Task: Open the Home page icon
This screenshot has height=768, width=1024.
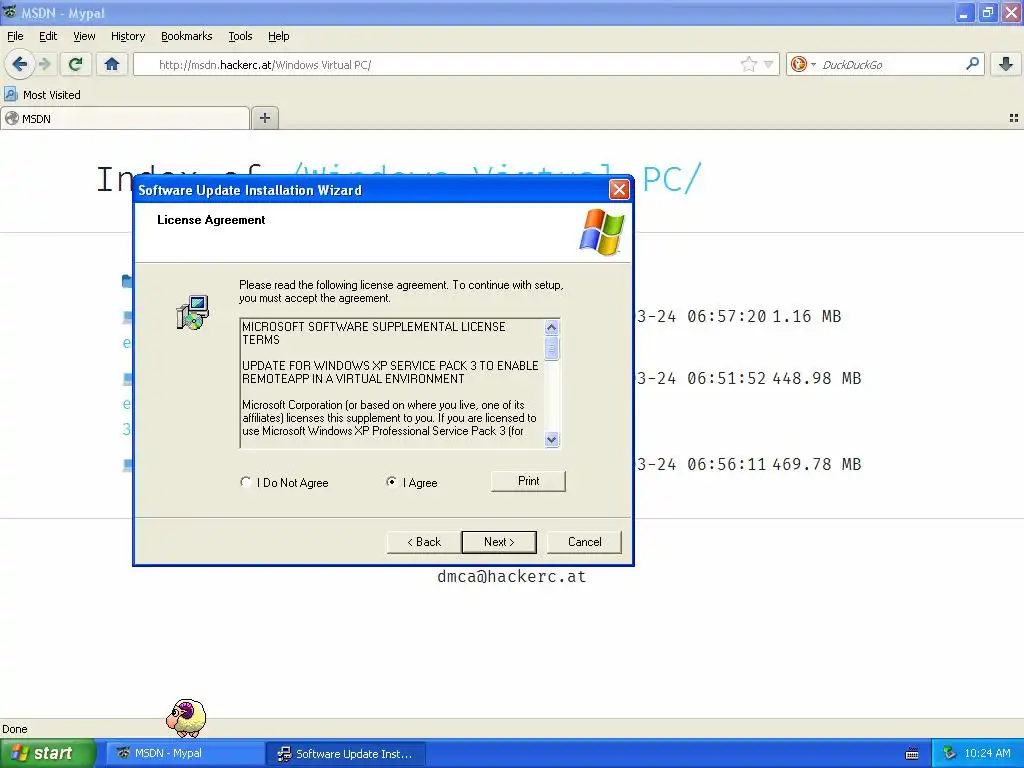Action: pyautogui.click(x=112, y=64)
